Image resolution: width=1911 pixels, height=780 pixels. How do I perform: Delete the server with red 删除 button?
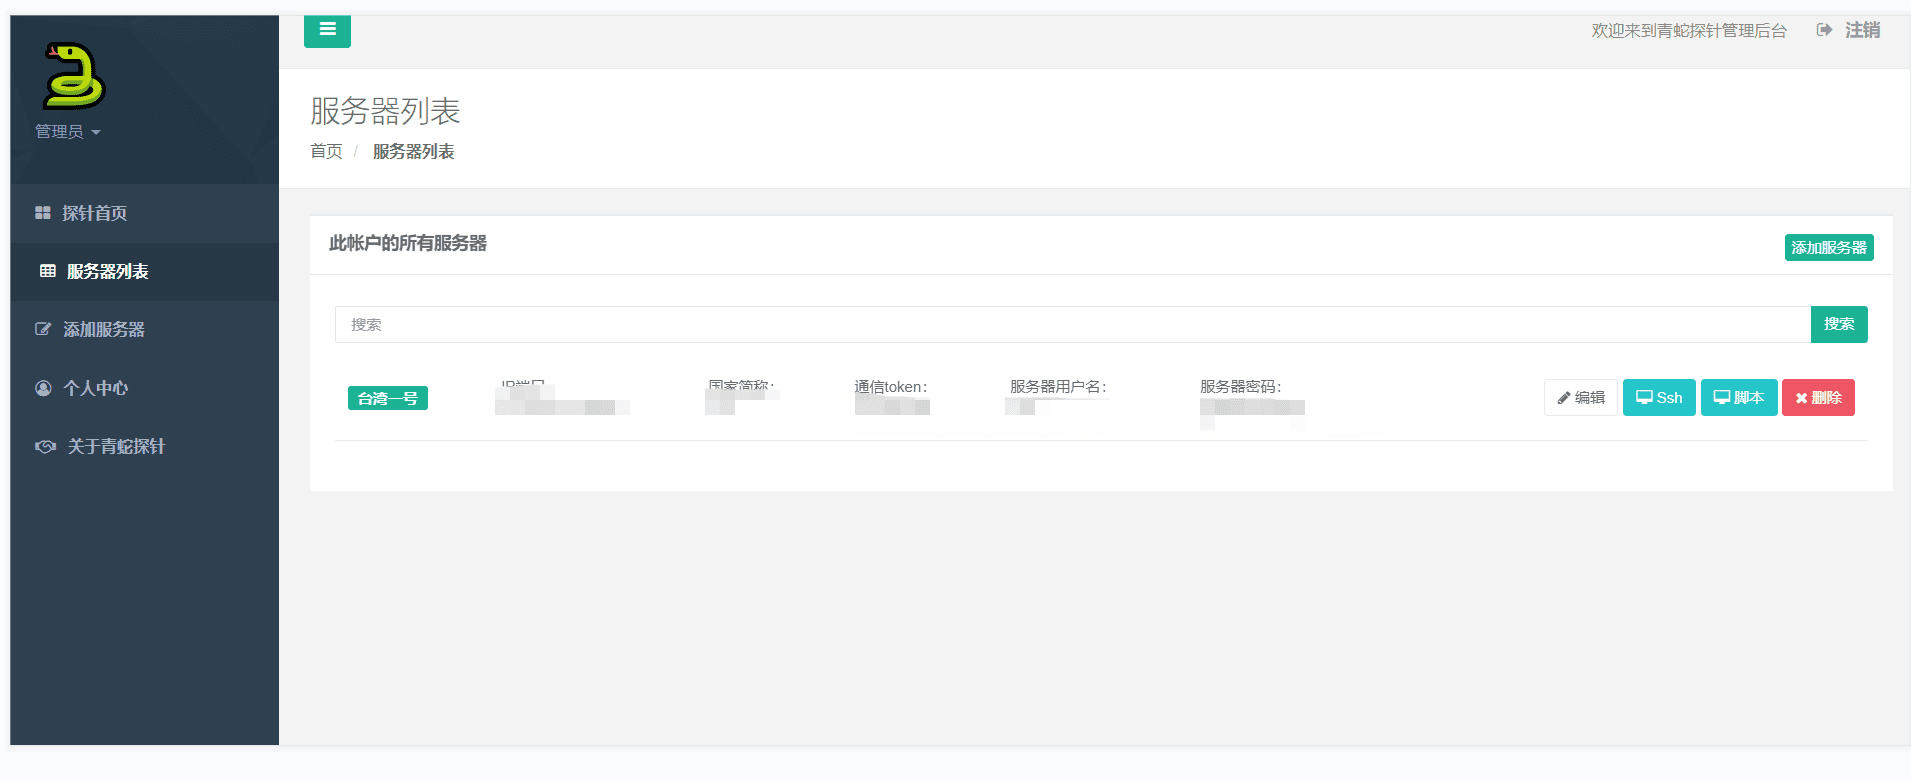(1818, 398)
